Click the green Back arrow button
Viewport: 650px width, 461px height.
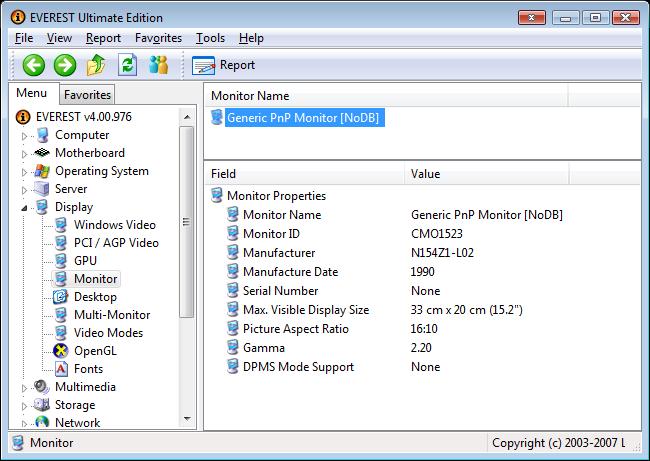34,65
